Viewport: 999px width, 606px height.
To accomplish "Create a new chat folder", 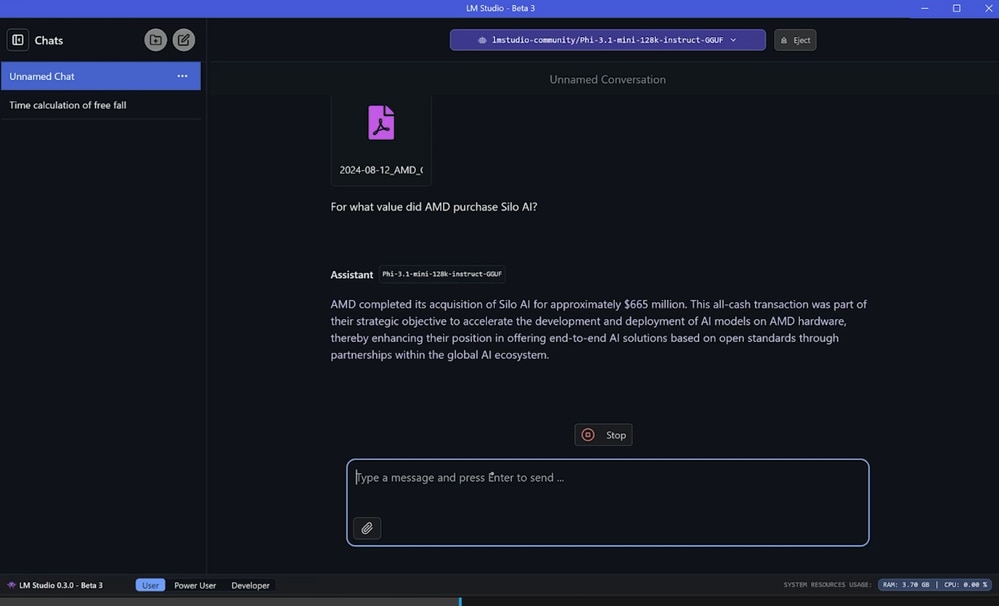I will pyautogui.click(x=155, y=40).
